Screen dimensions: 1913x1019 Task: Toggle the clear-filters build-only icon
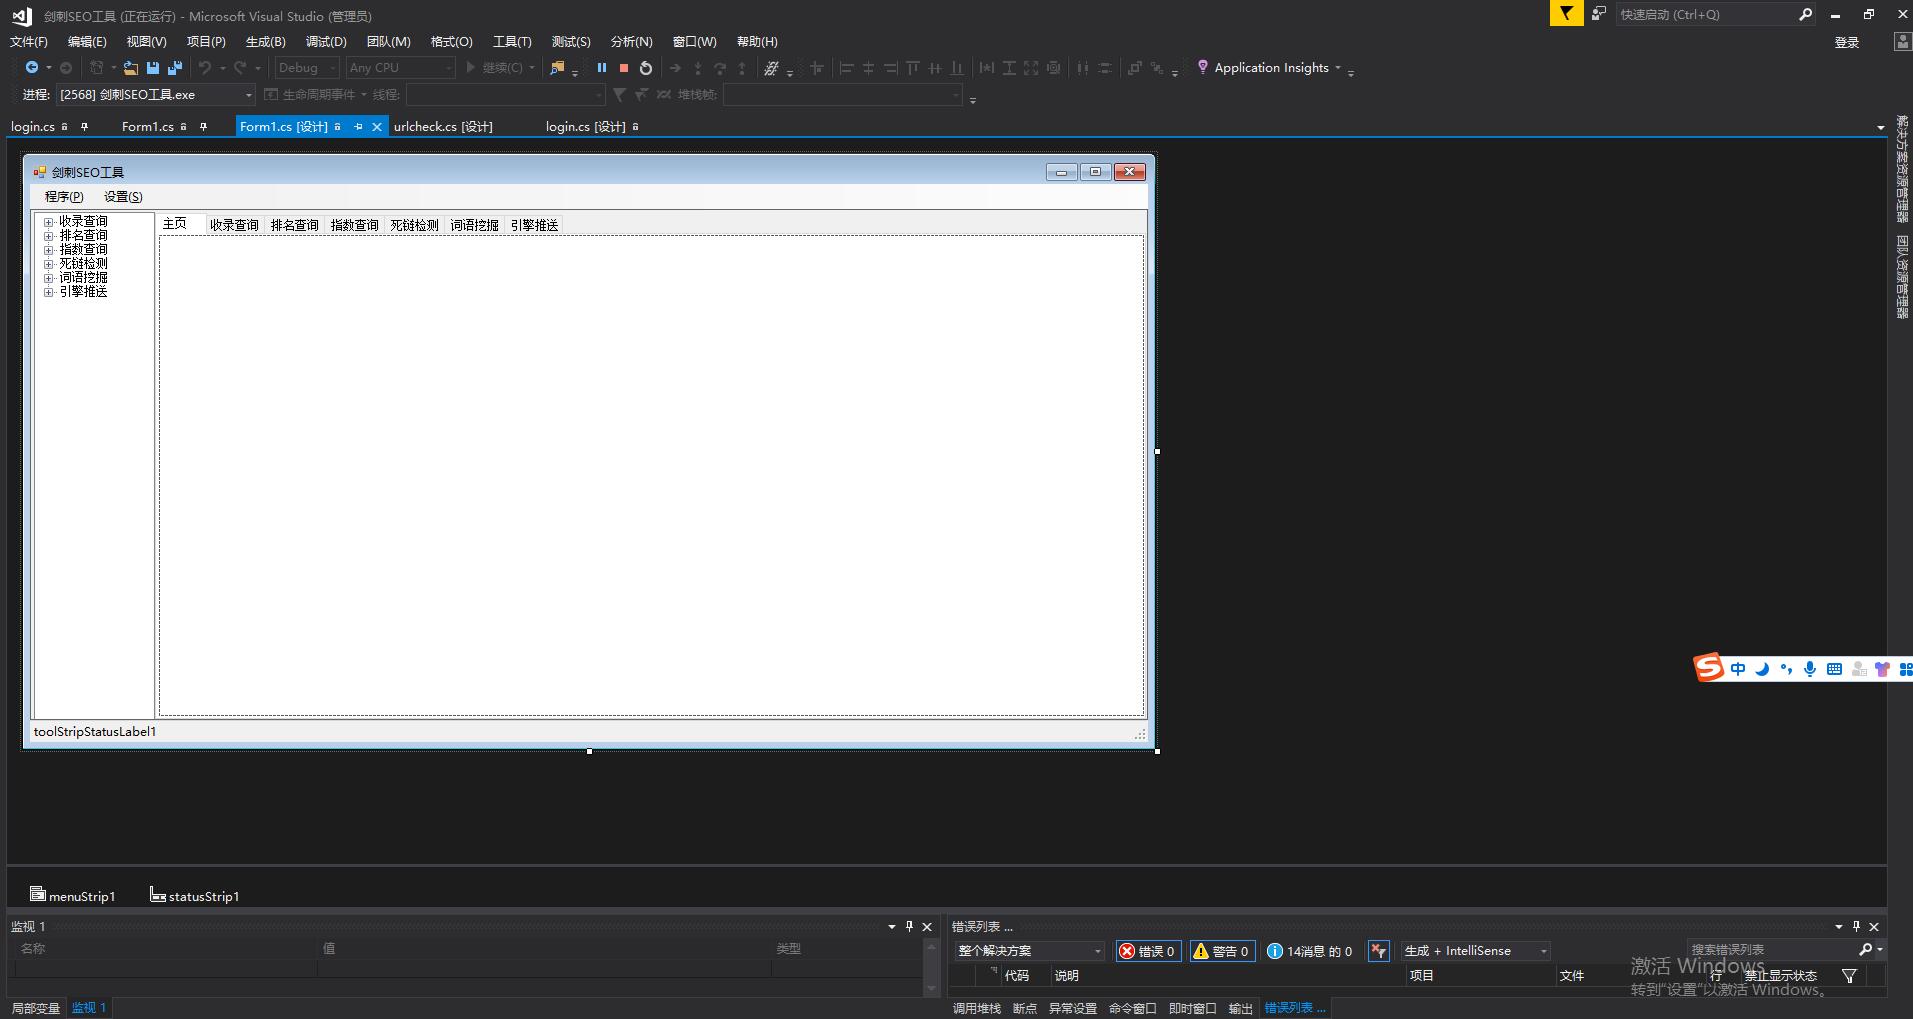1379,951
